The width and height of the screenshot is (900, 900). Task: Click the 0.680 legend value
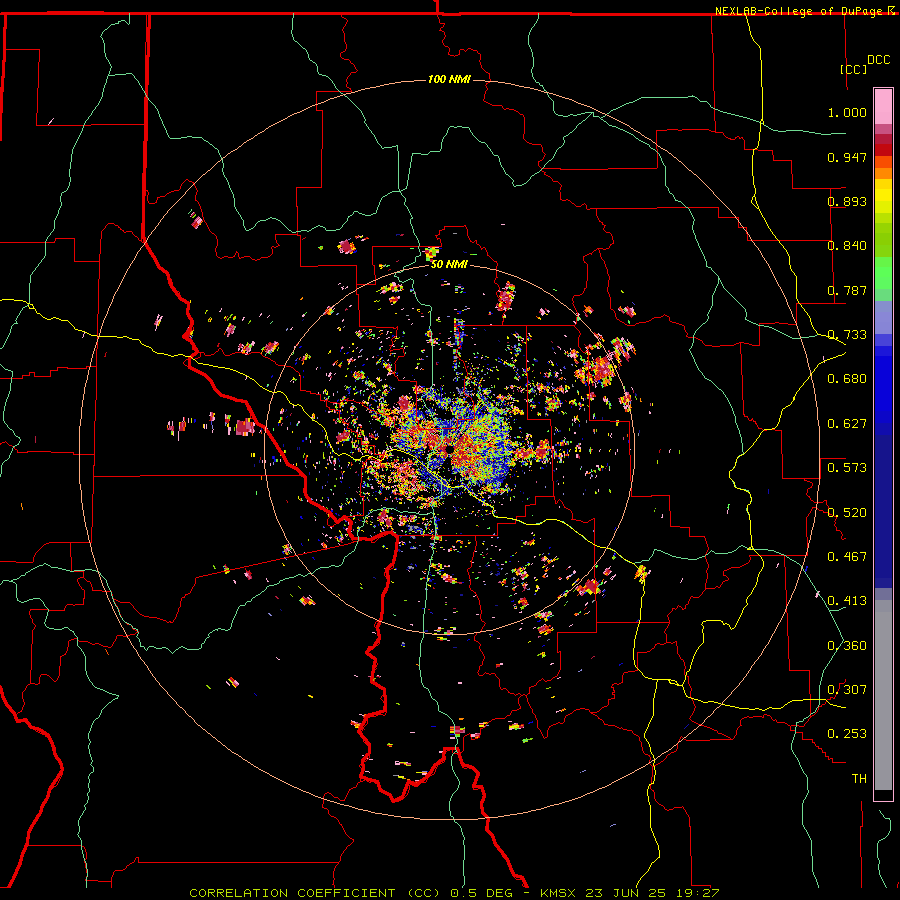point(847,379)
